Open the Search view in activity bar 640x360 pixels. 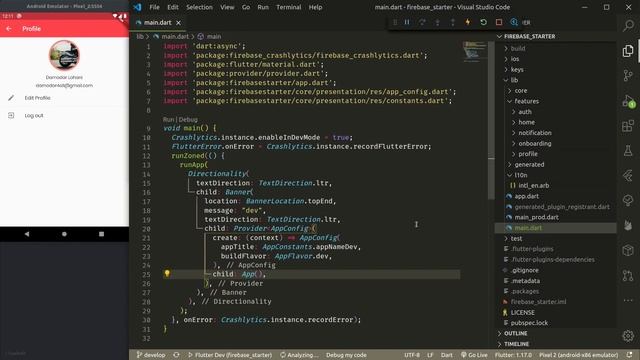(628, 26)
